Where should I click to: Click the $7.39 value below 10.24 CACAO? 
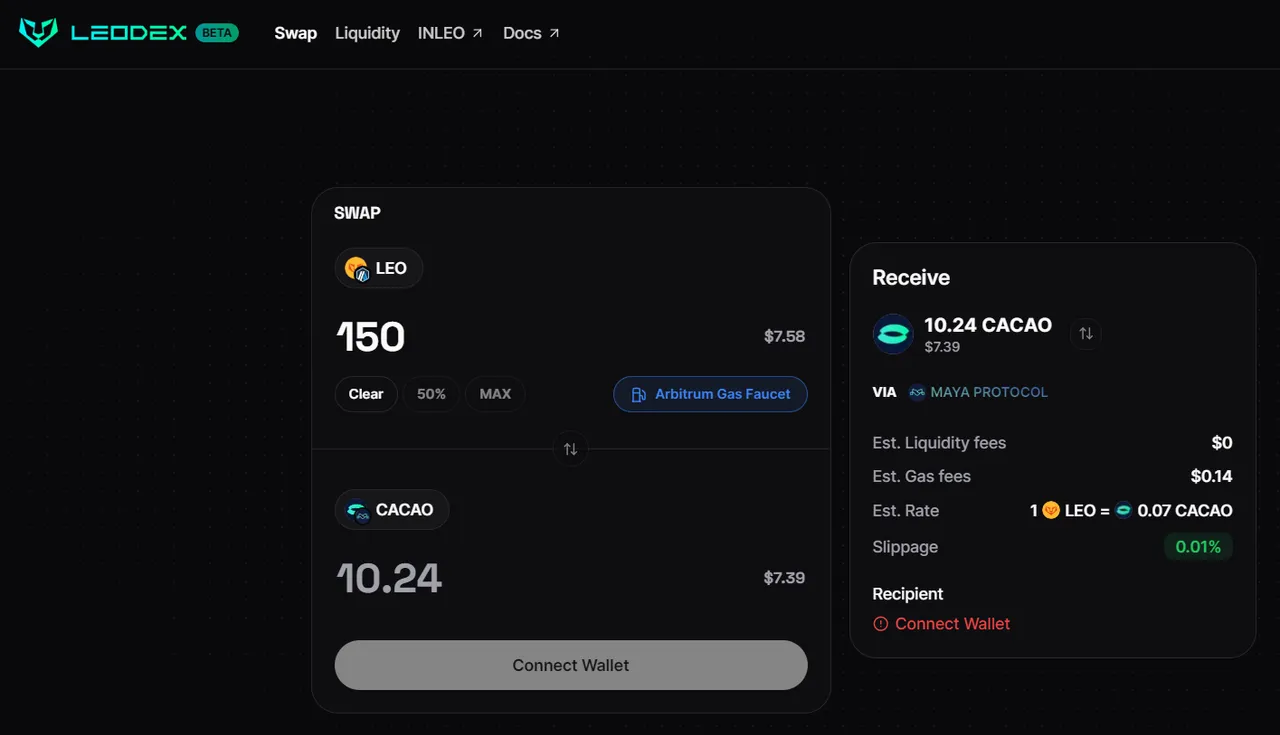942,347
